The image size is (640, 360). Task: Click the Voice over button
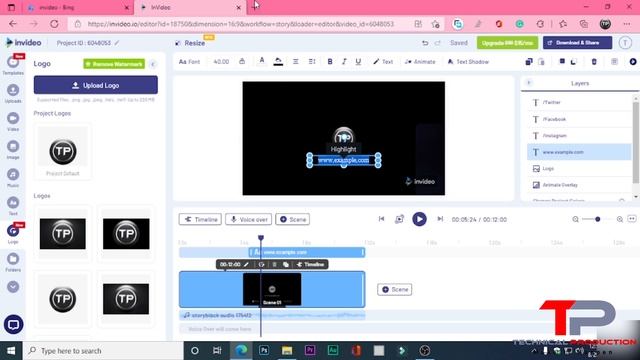click(x=249, y=219)
